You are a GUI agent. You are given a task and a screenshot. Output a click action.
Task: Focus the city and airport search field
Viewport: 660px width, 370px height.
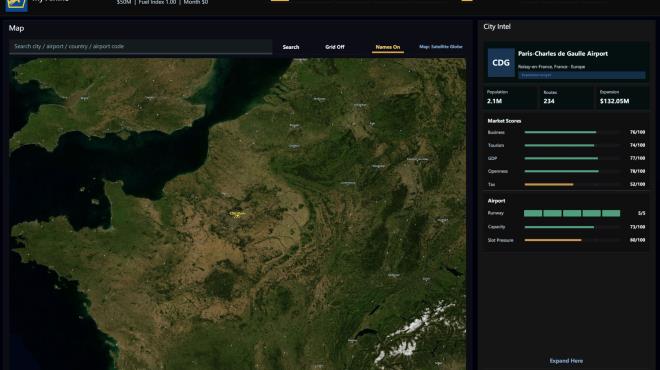141,46
